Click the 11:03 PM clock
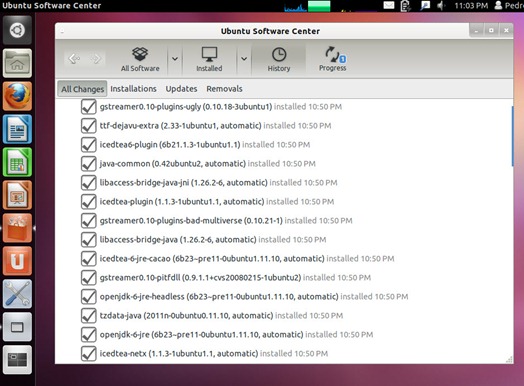The image size is (524, 386). 471,5
